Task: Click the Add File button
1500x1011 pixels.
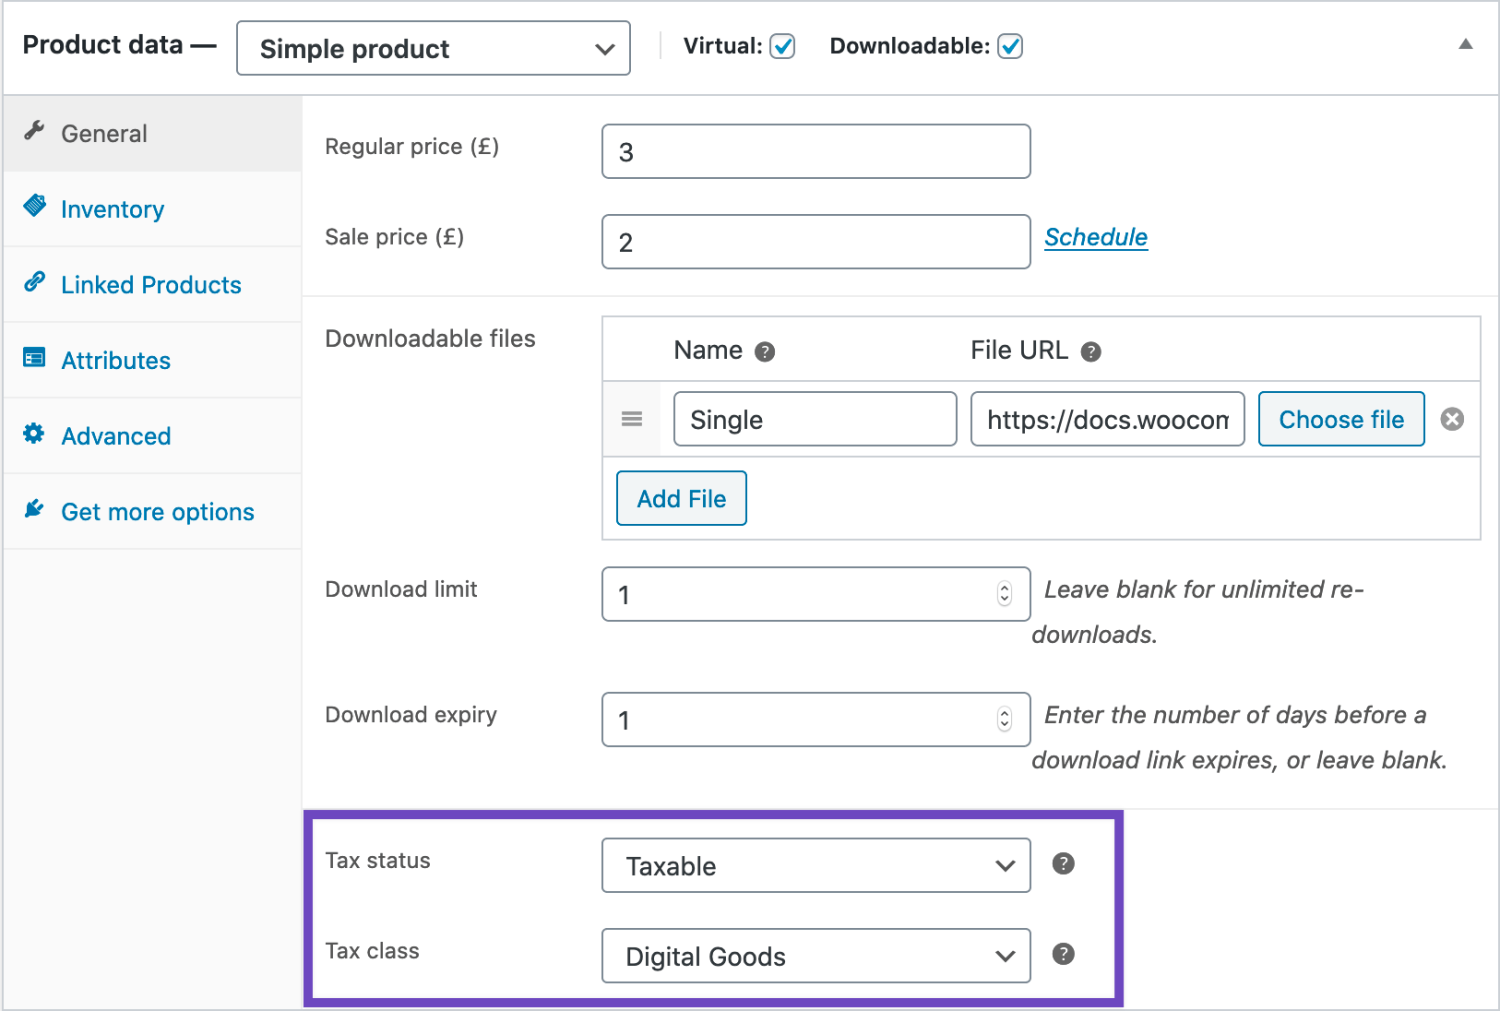Action: (x=681, y=497)
